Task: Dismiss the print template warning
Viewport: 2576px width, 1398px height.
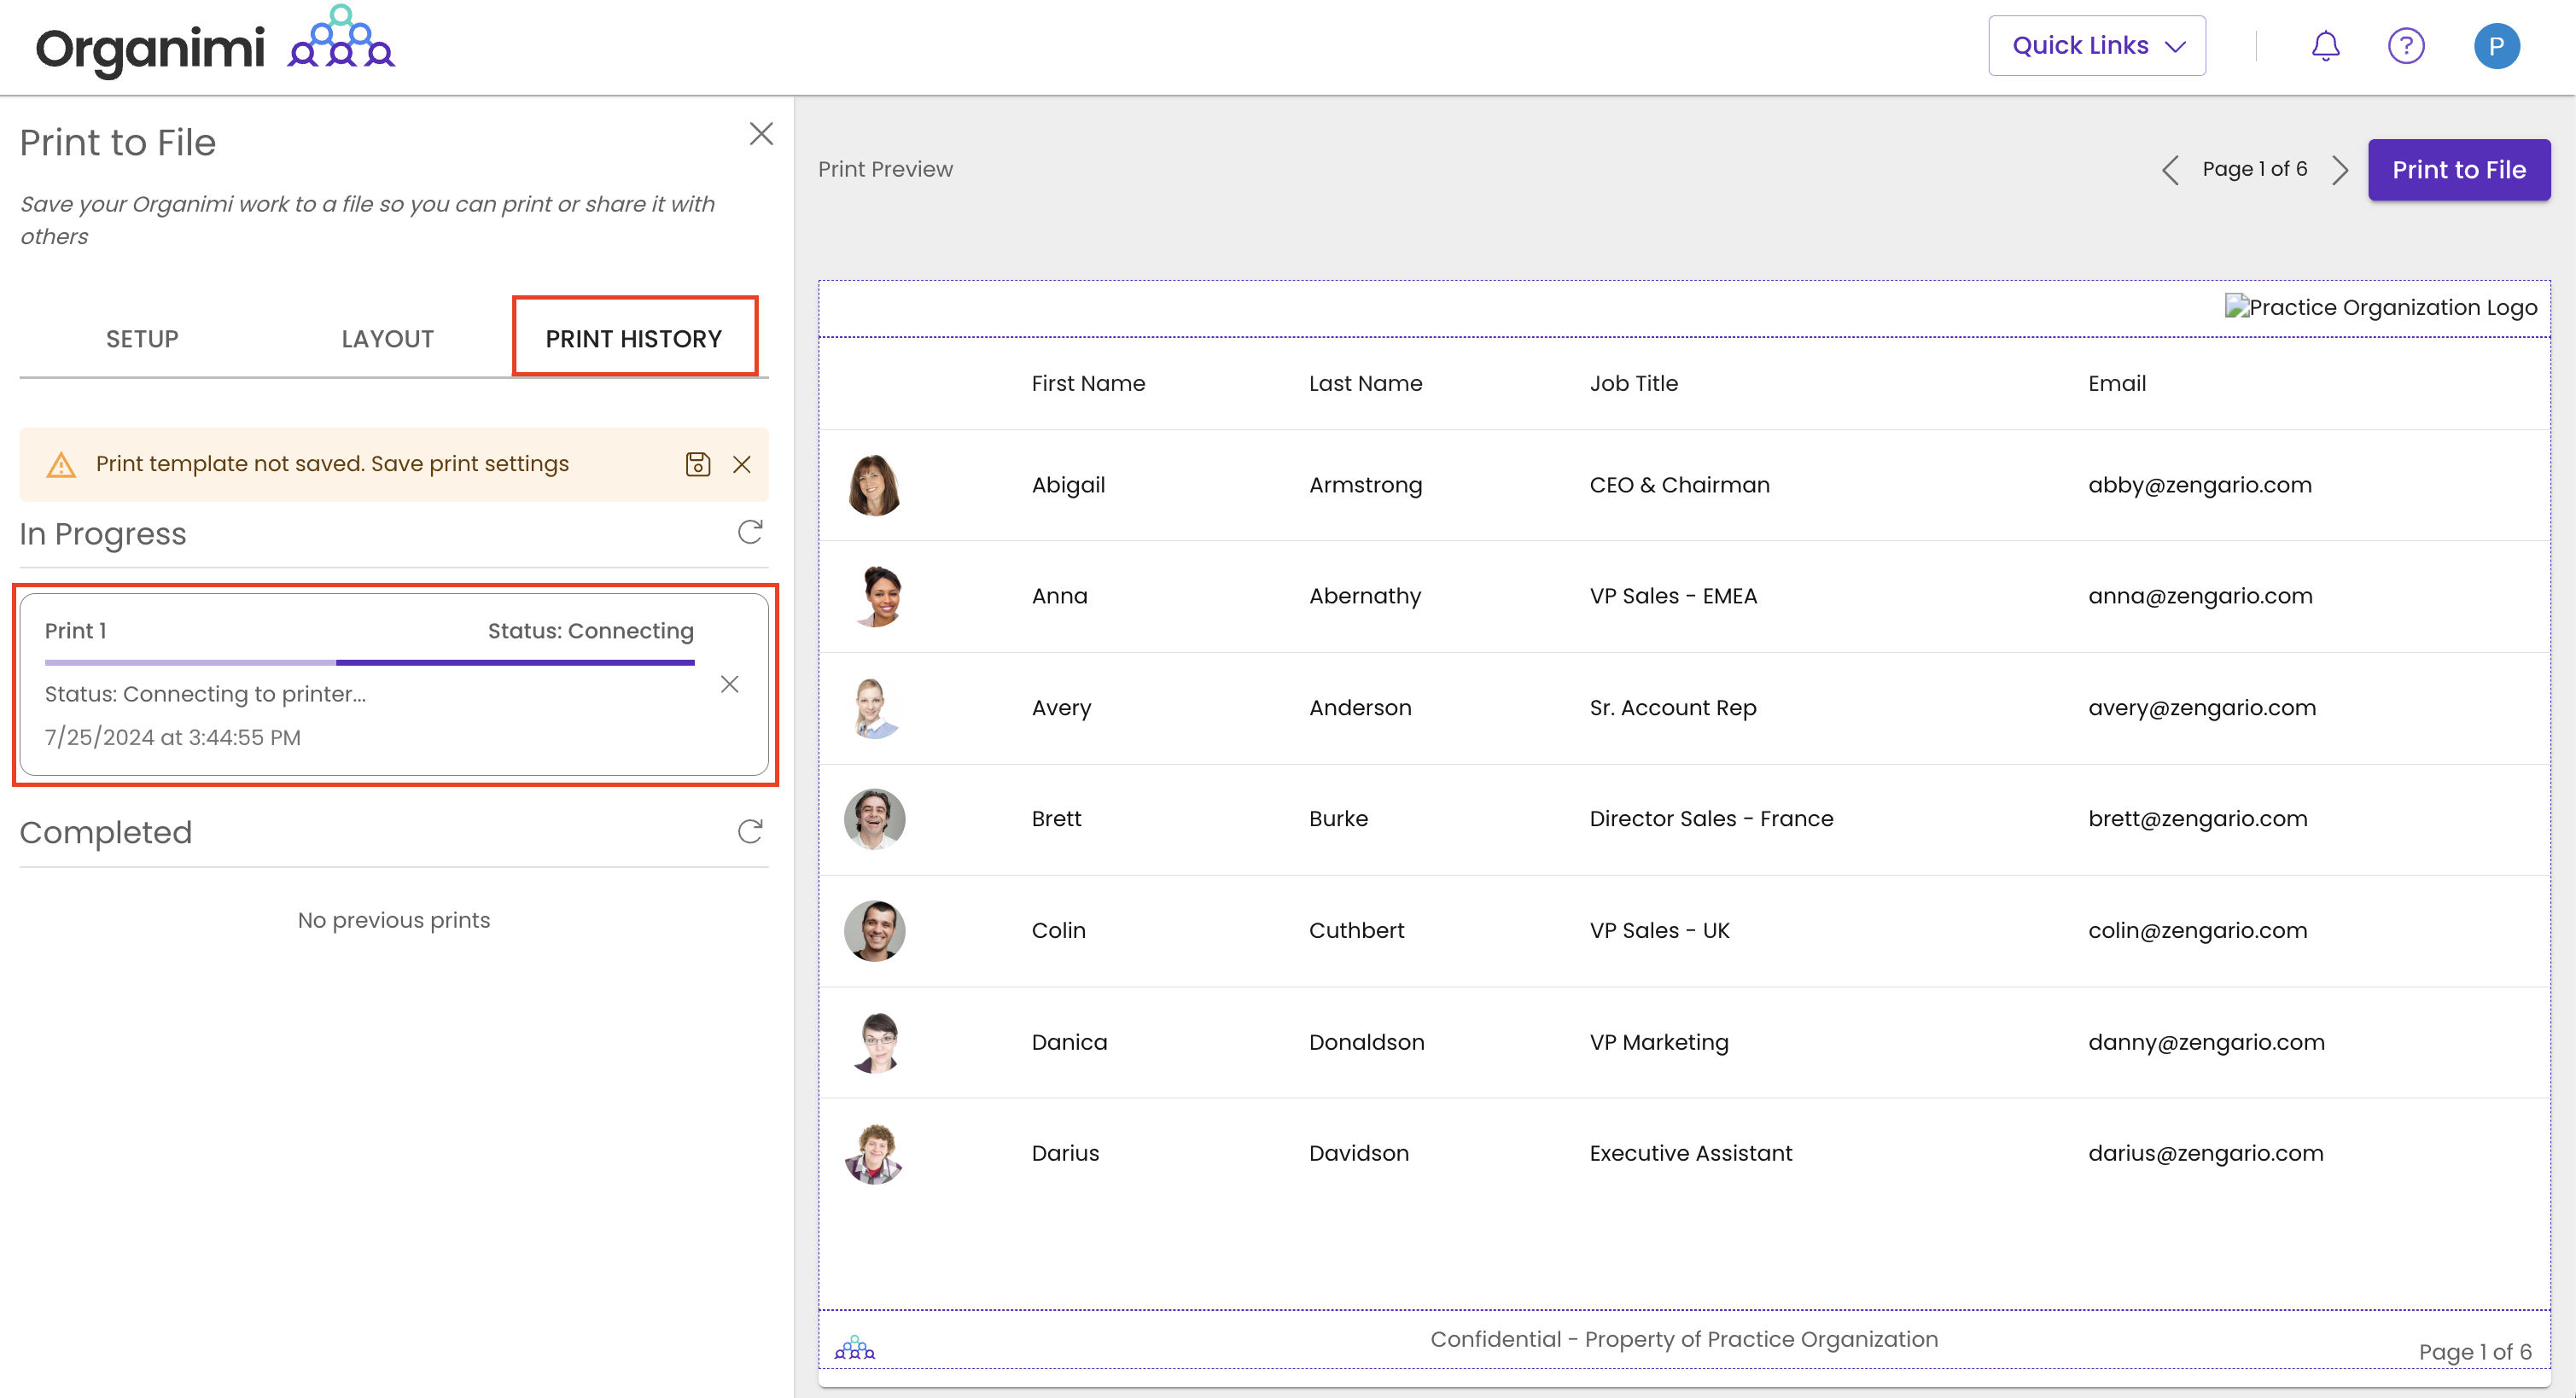Action: (742, 464)
